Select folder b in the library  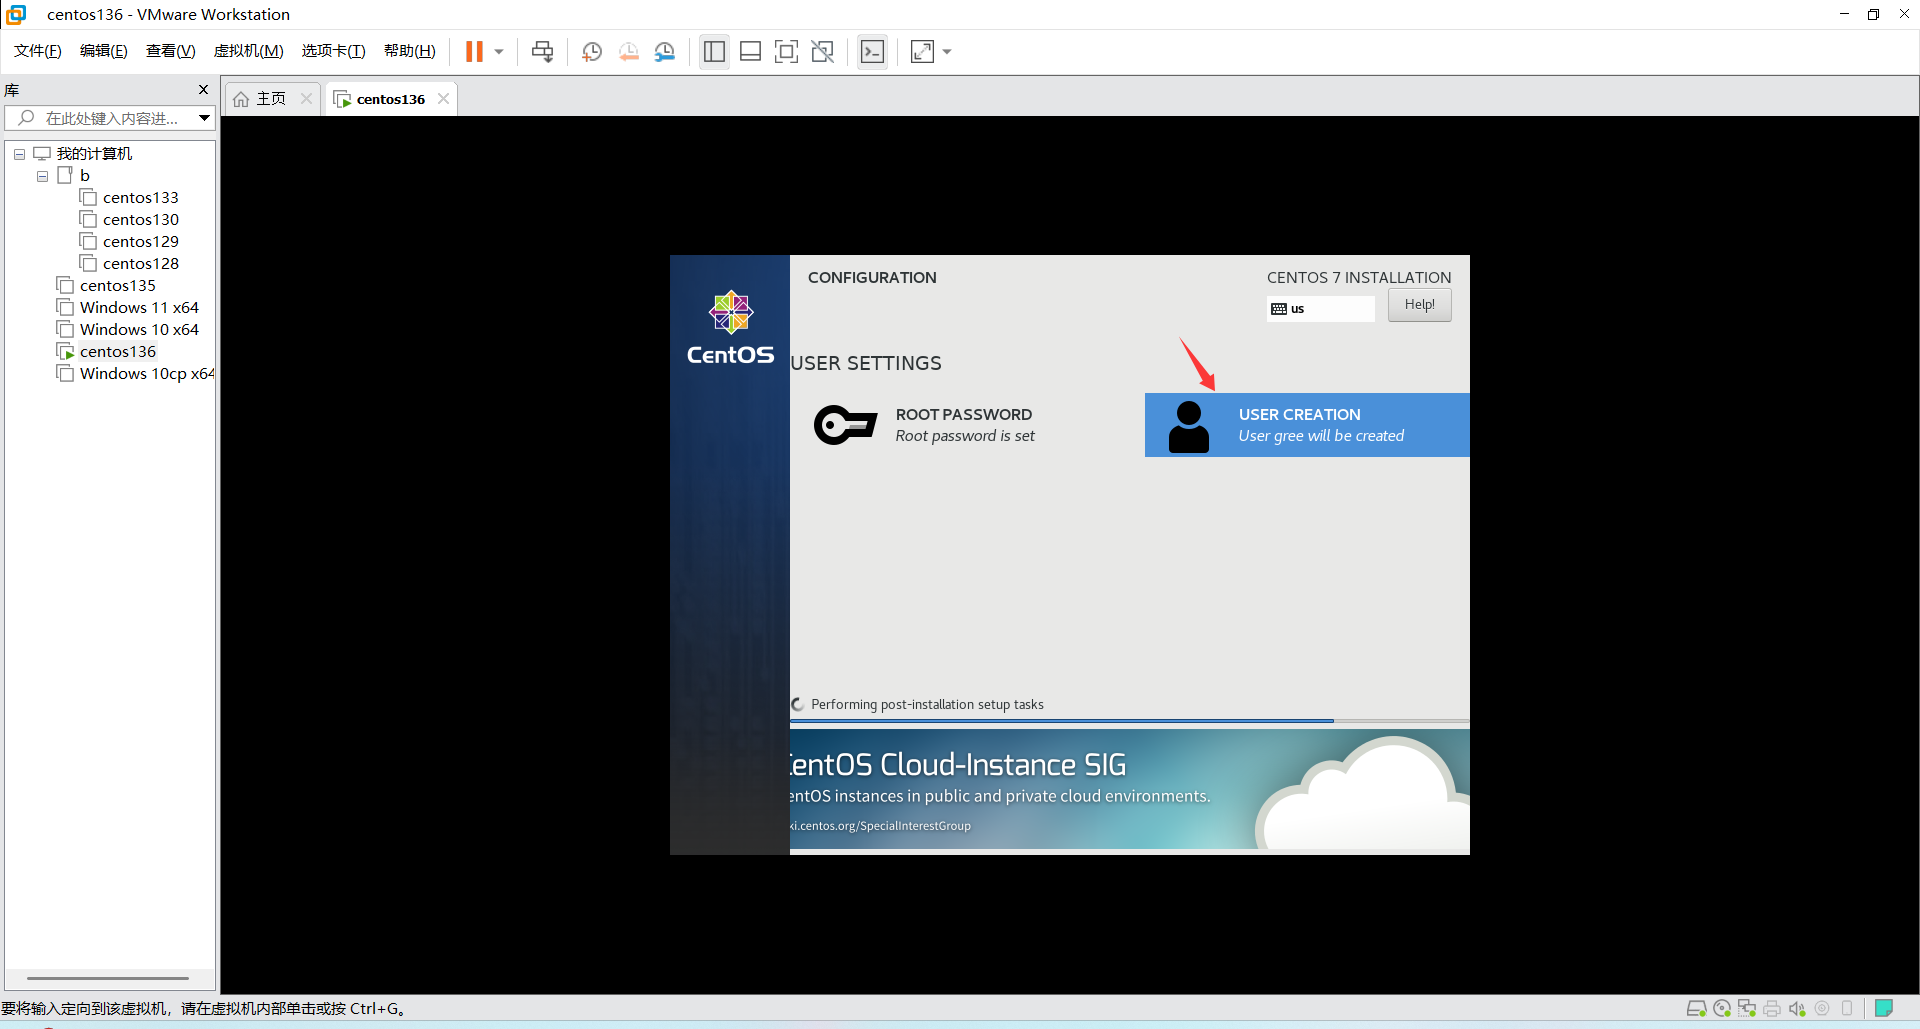pyautogui.click(x=84, y=175)
